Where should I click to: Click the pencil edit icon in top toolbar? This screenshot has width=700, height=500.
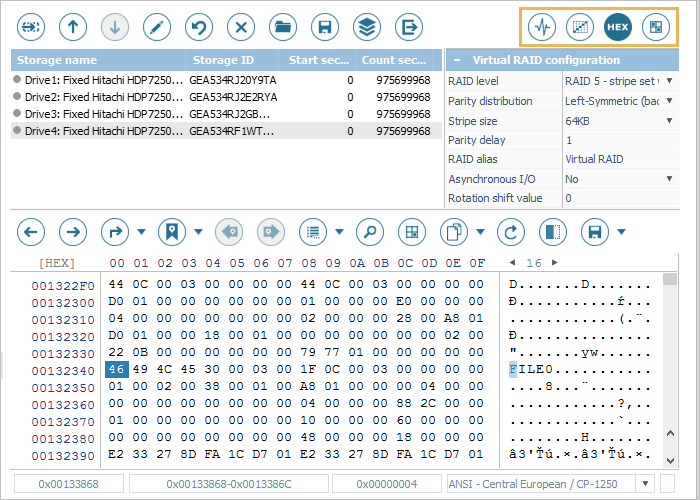click(156, 26)
